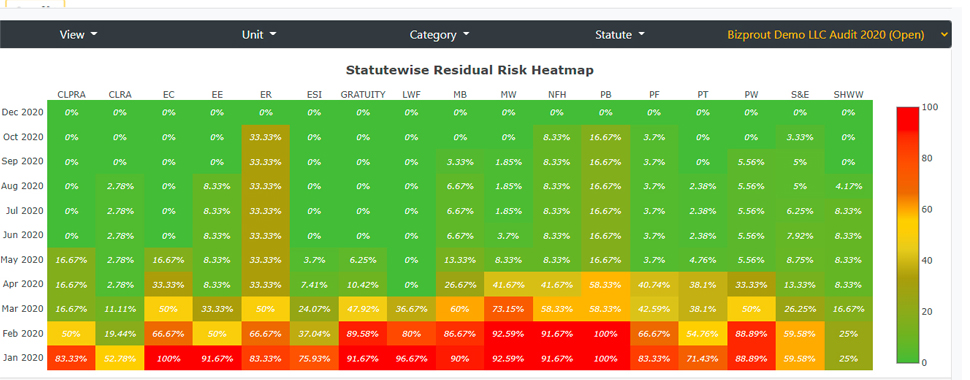This screenshot has width=970, height=380.
Task: Open the Bizprout Demo LLC Audit 2020 selector
Action: pos(838,35)
